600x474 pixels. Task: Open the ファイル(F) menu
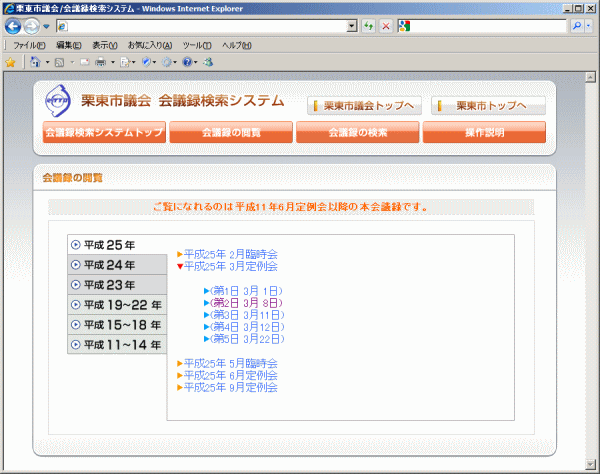29,46
